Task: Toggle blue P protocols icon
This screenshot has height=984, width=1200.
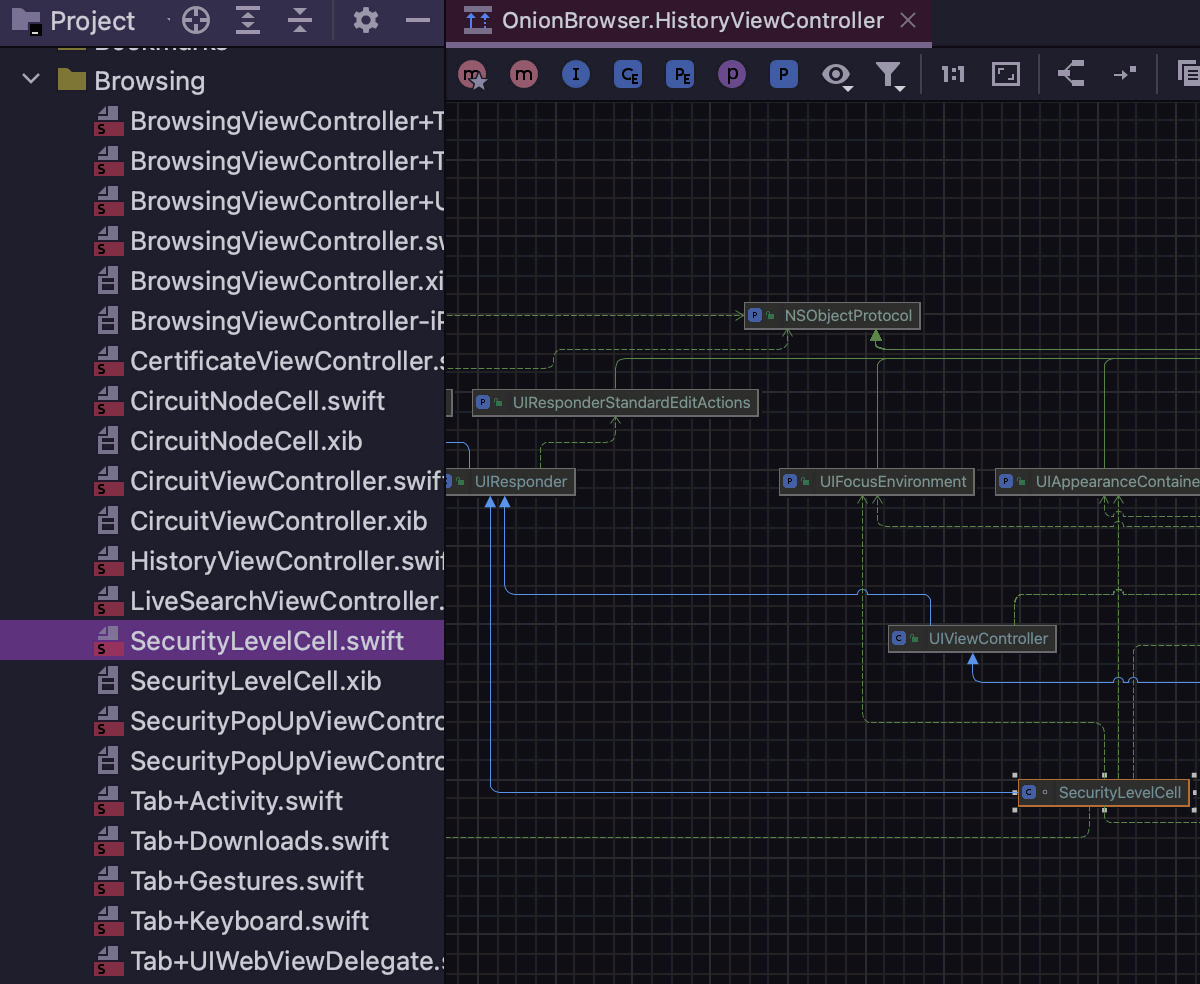Action: coord(784,74)
